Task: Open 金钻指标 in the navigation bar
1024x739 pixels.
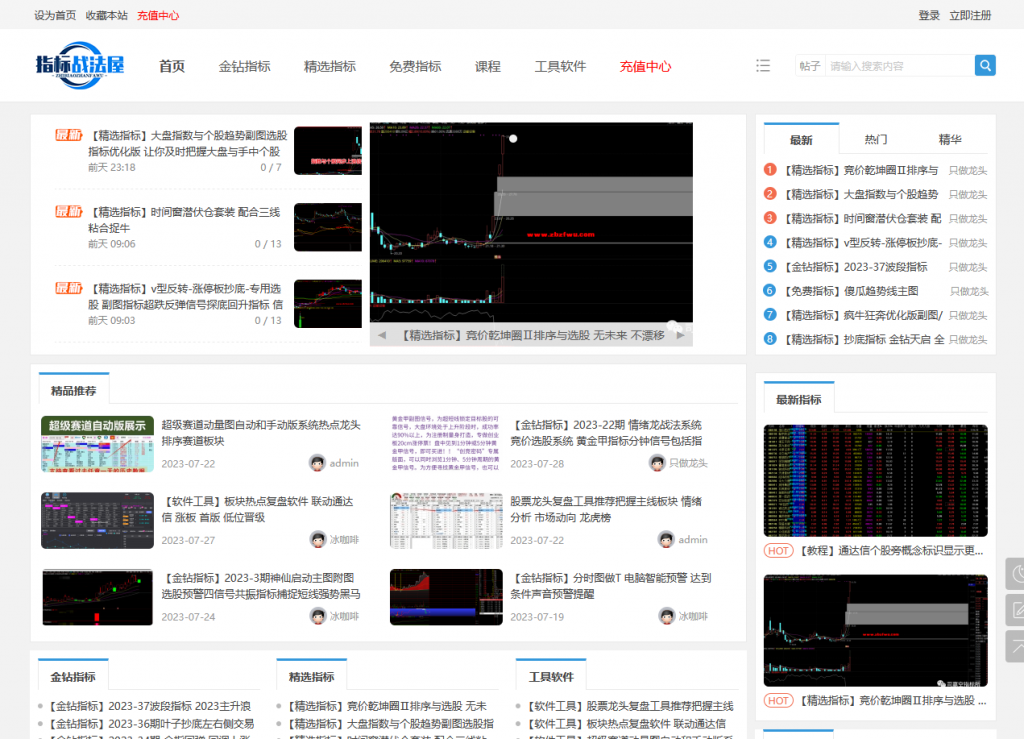Action: tap(245, 67)
